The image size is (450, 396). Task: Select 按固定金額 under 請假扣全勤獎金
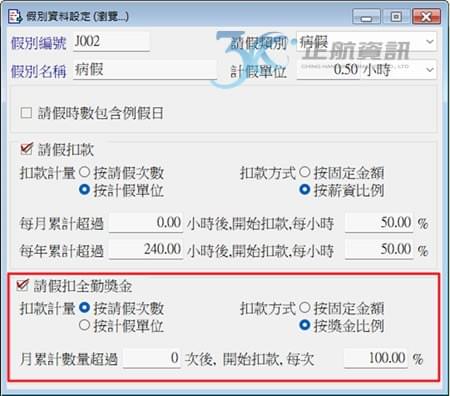pos(305,307)
